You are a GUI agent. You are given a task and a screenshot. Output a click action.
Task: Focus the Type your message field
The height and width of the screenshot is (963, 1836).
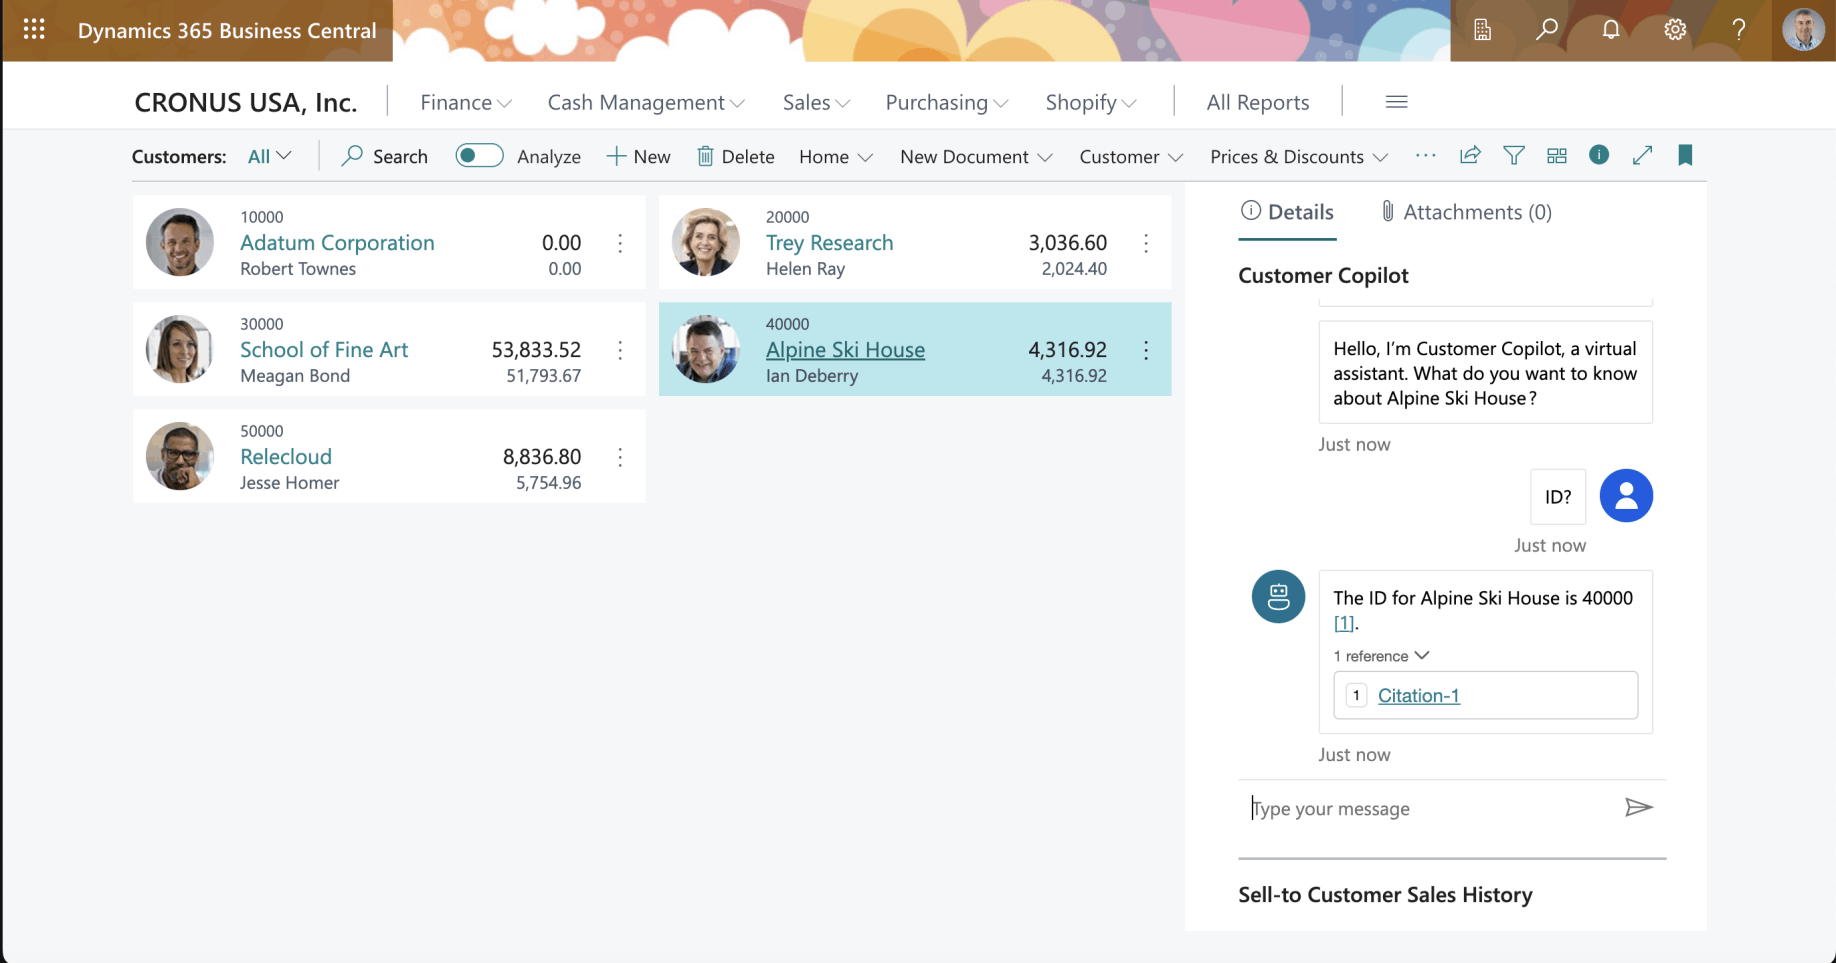(1430, 808)
